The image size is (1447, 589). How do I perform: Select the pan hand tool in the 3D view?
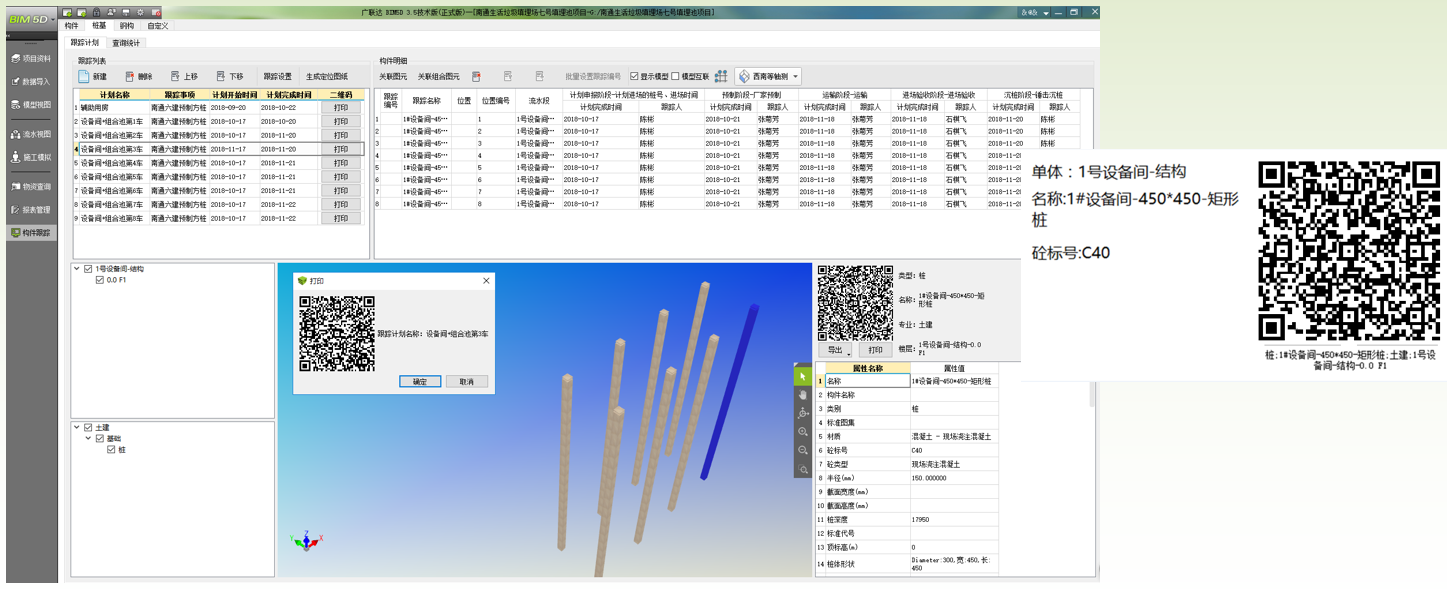point(802,395)
